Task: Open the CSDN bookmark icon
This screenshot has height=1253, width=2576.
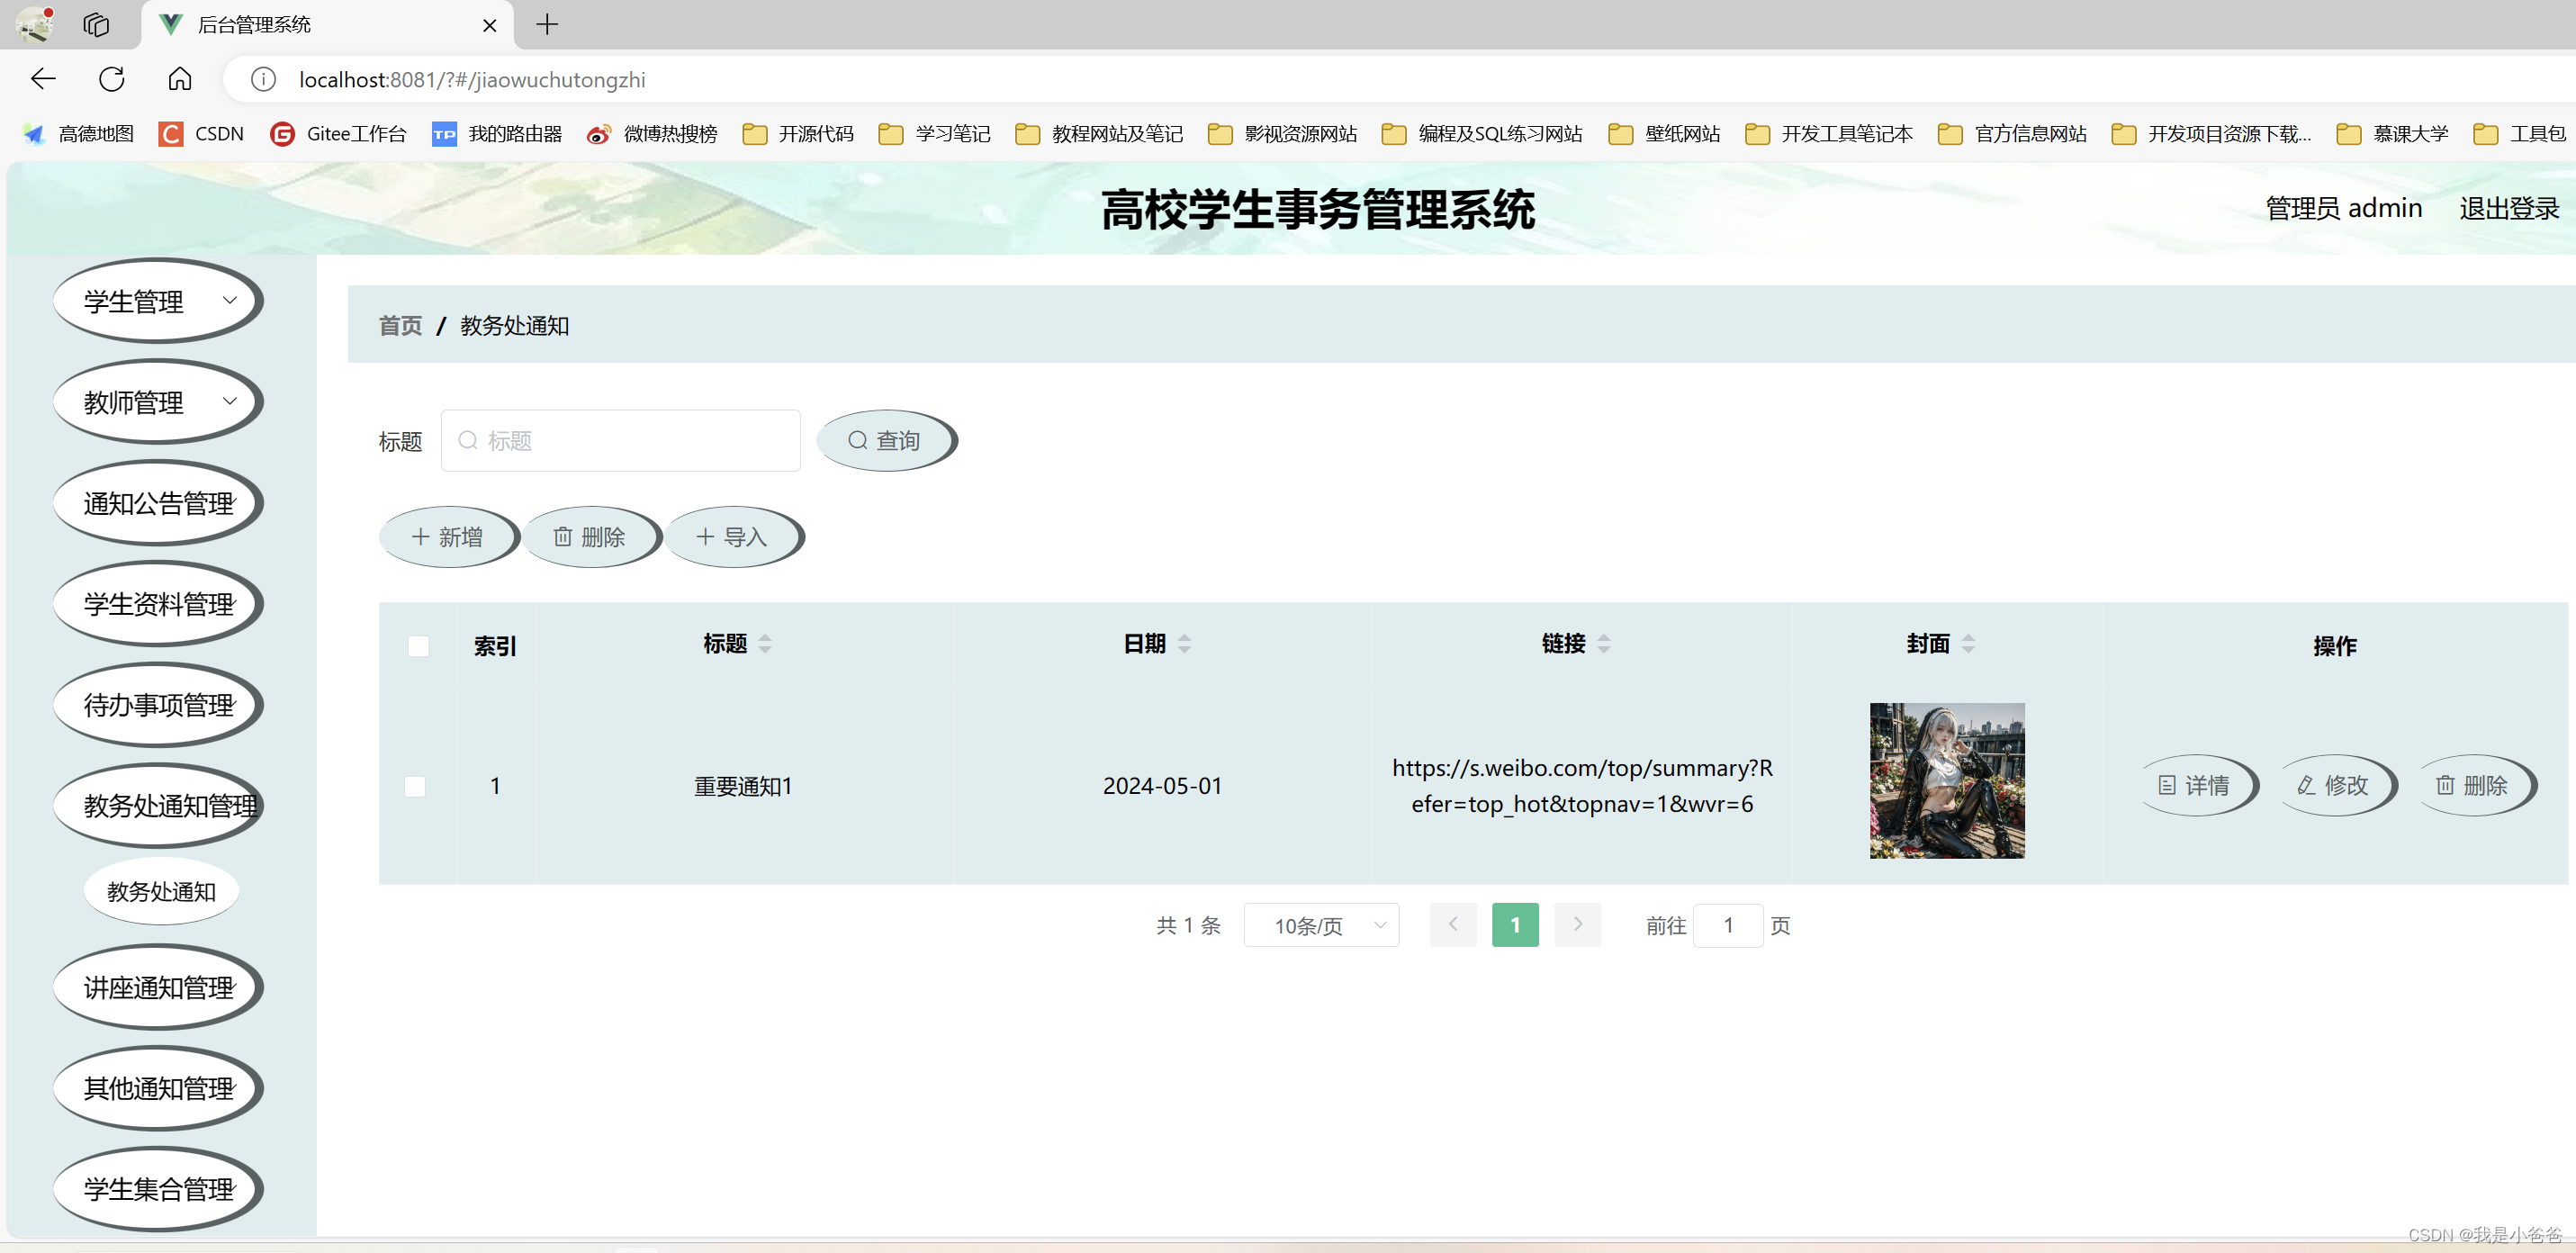Action: point(171,134)
